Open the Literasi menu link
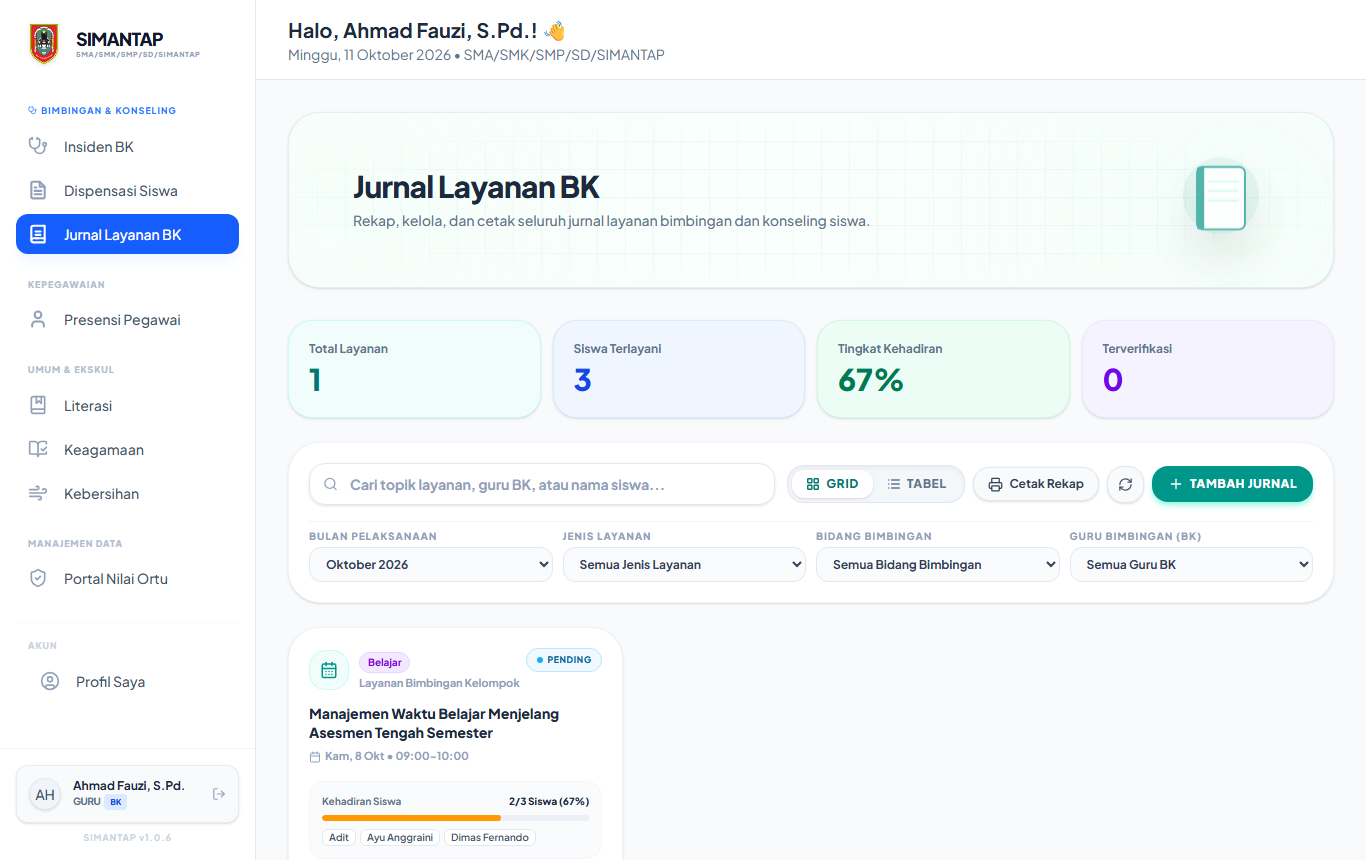 (x=127, y=406)
